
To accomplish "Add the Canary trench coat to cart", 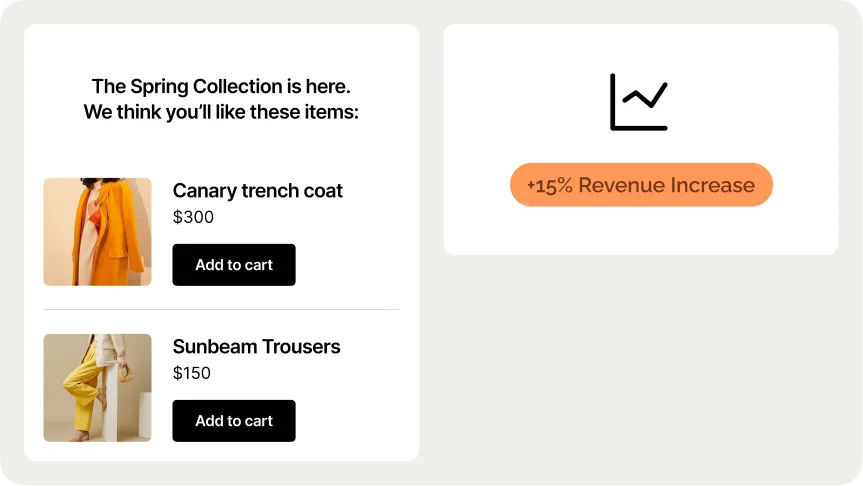I will click(x=234, y=265).
